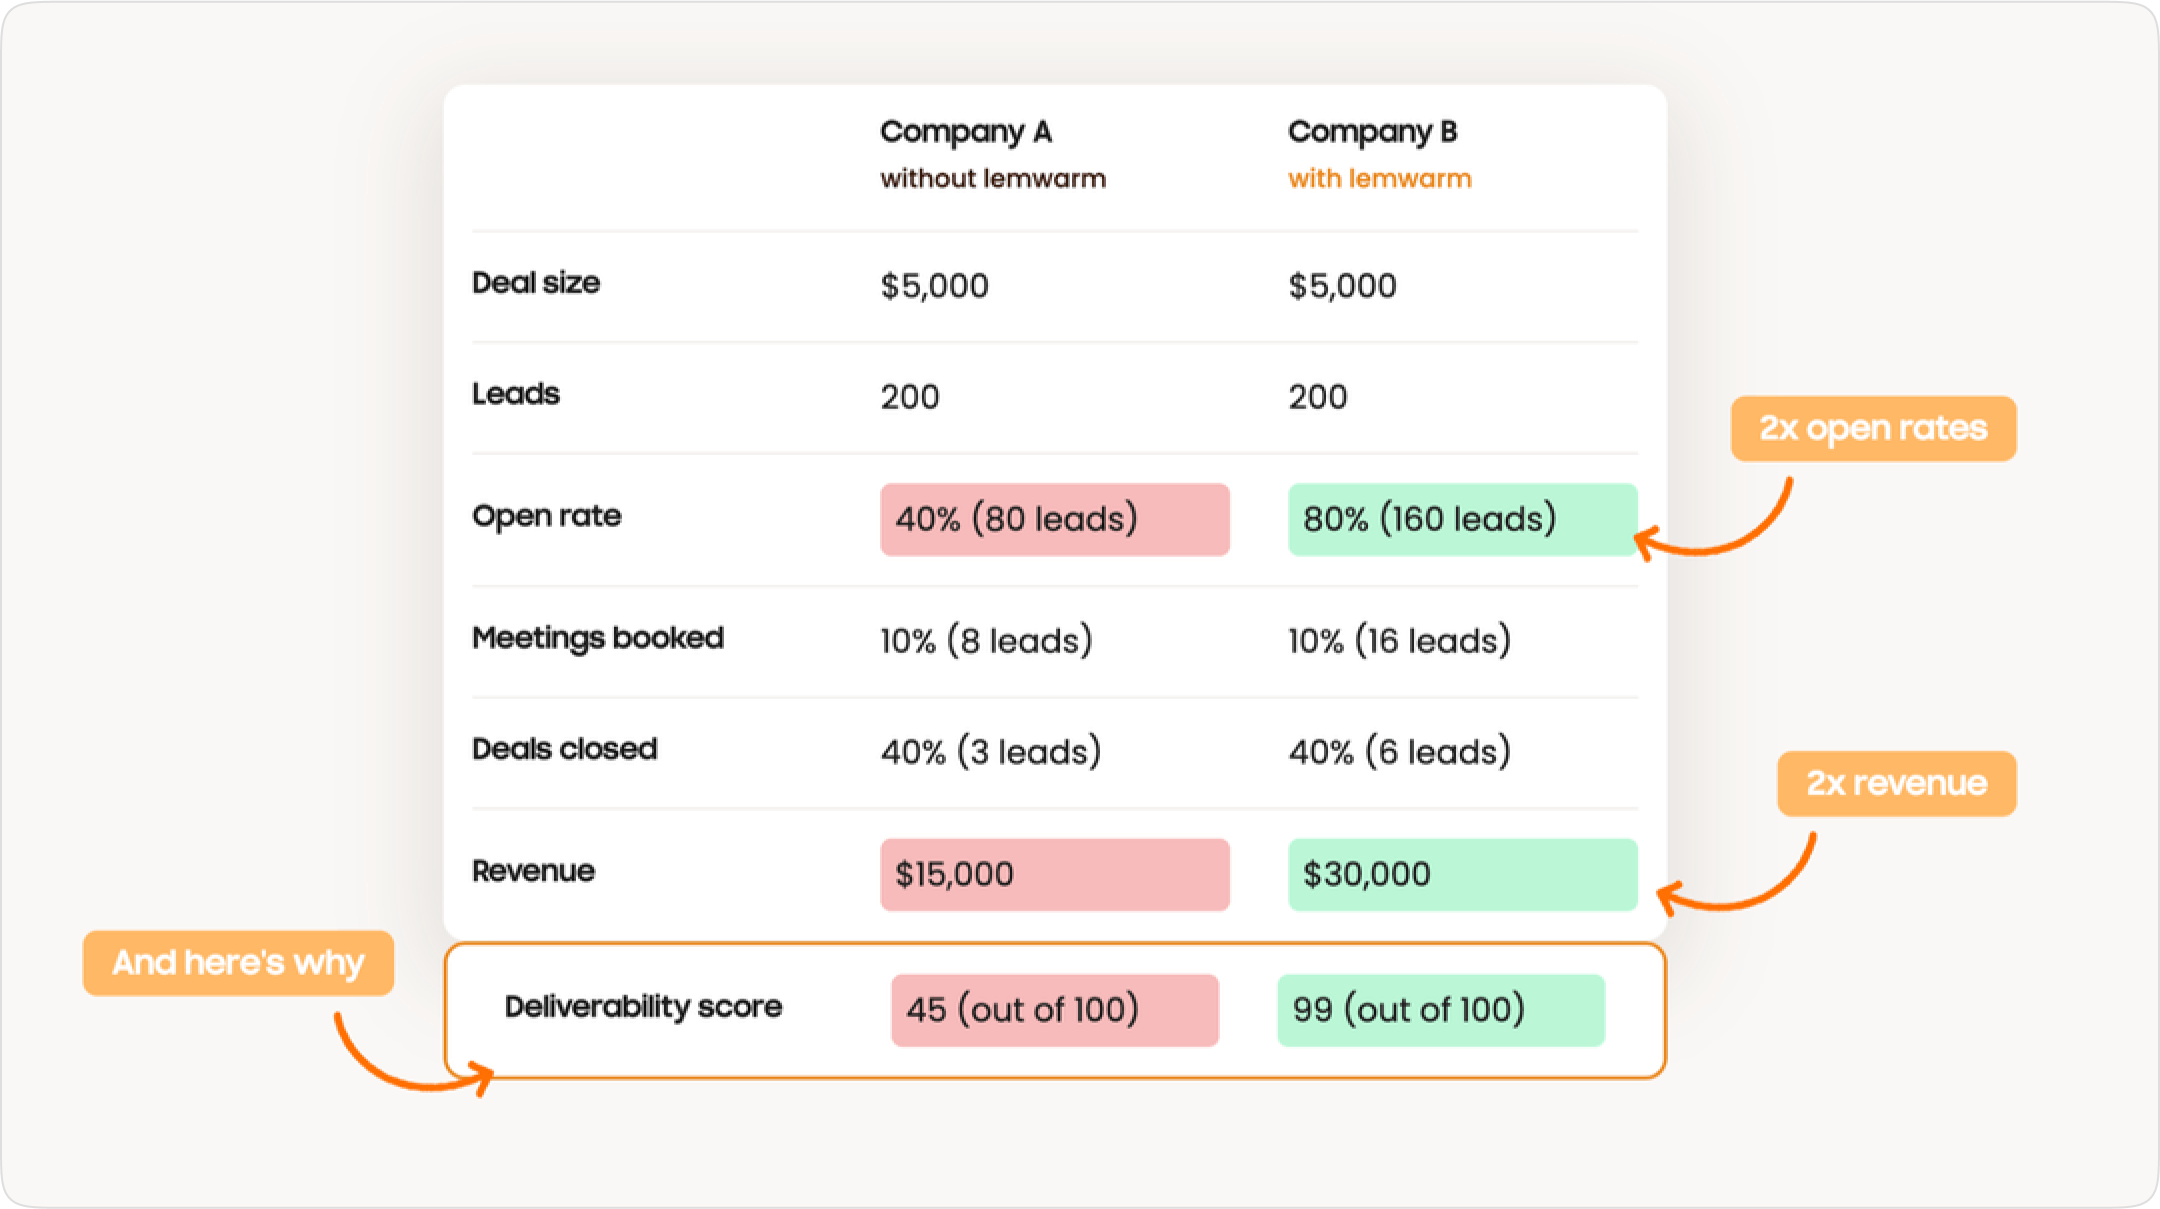Click the 'And here's why' badge
Image resolution: width=2160 pixels, height=1209 pixels.
coord(238,963)
